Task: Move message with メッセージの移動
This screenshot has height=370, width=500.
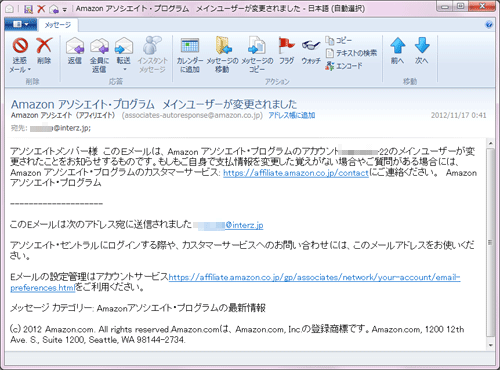Action: coord(222,55)
